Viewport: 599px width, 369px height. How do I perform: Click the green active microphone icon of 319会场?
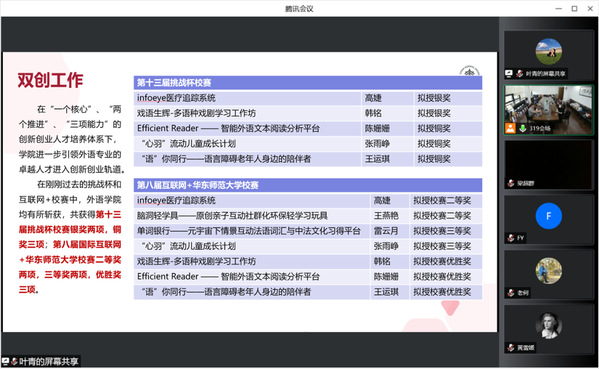click(x=523, y=128)
